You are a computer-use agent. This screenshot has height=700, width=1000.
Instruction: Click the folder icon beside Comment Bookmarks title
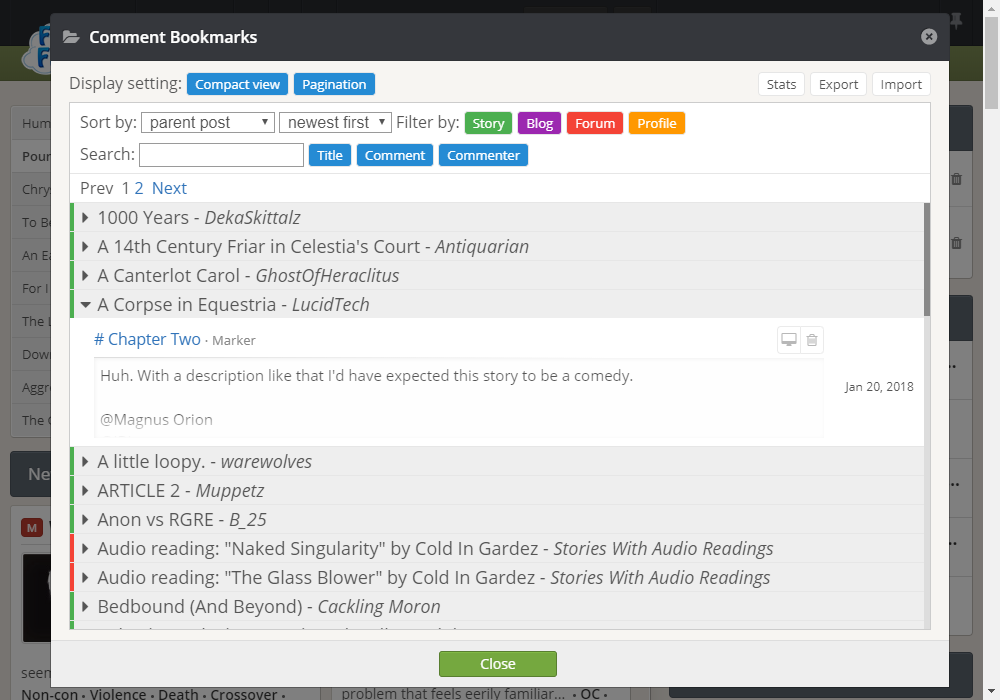[x=71, y=37]
